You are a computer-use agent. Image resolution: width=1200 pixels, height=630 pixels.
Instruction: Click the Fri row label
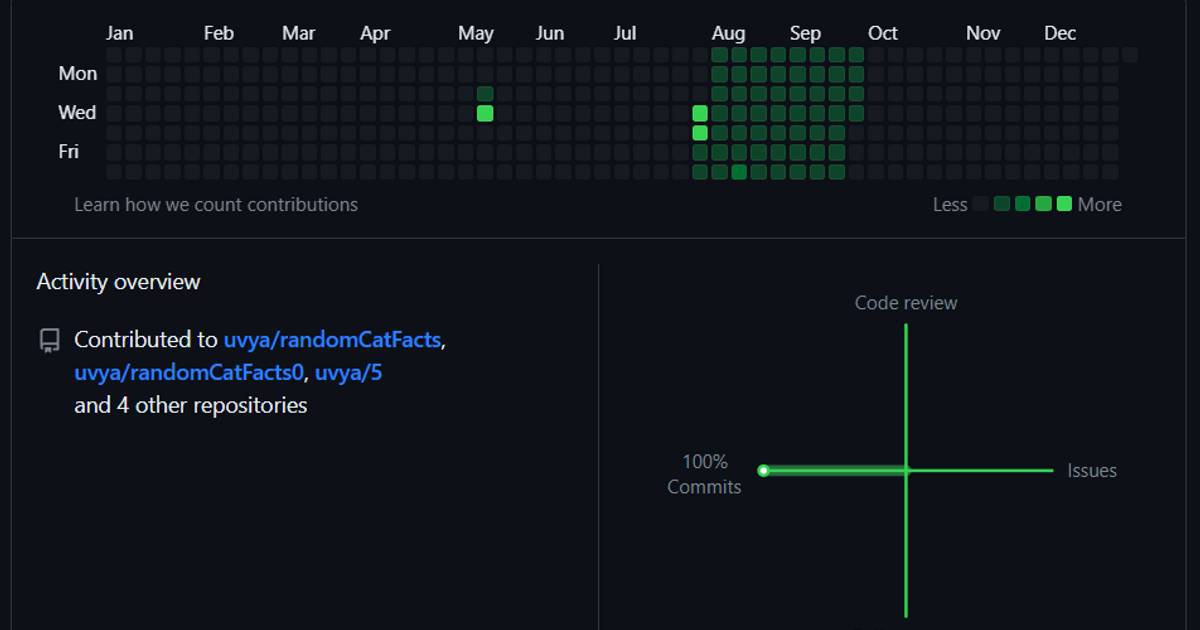(x=68, y=152)
